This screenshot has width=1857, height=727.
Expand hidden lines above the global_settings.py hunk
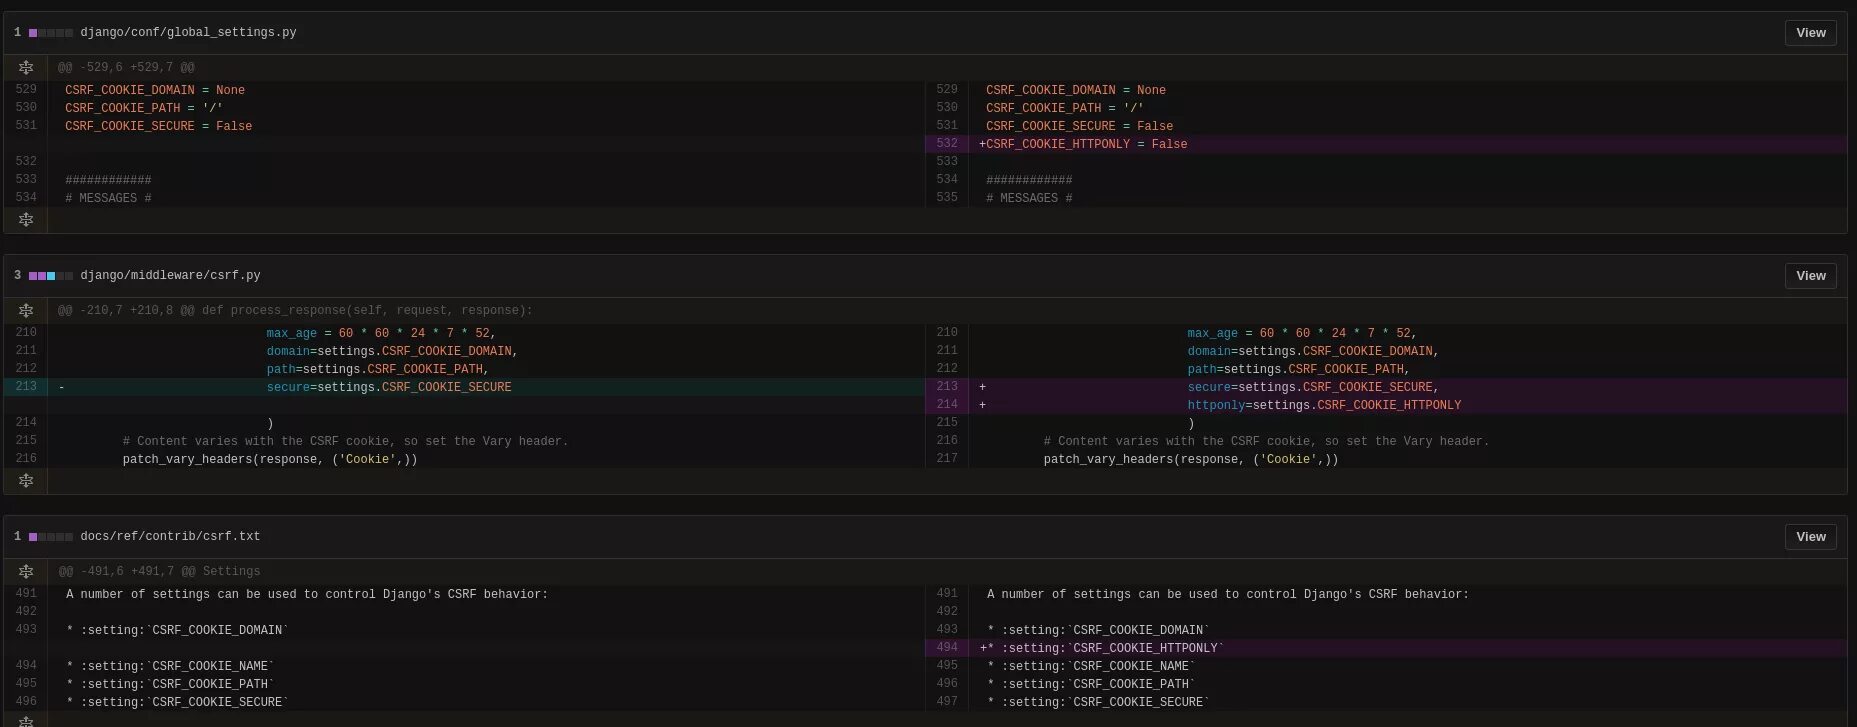26,67
